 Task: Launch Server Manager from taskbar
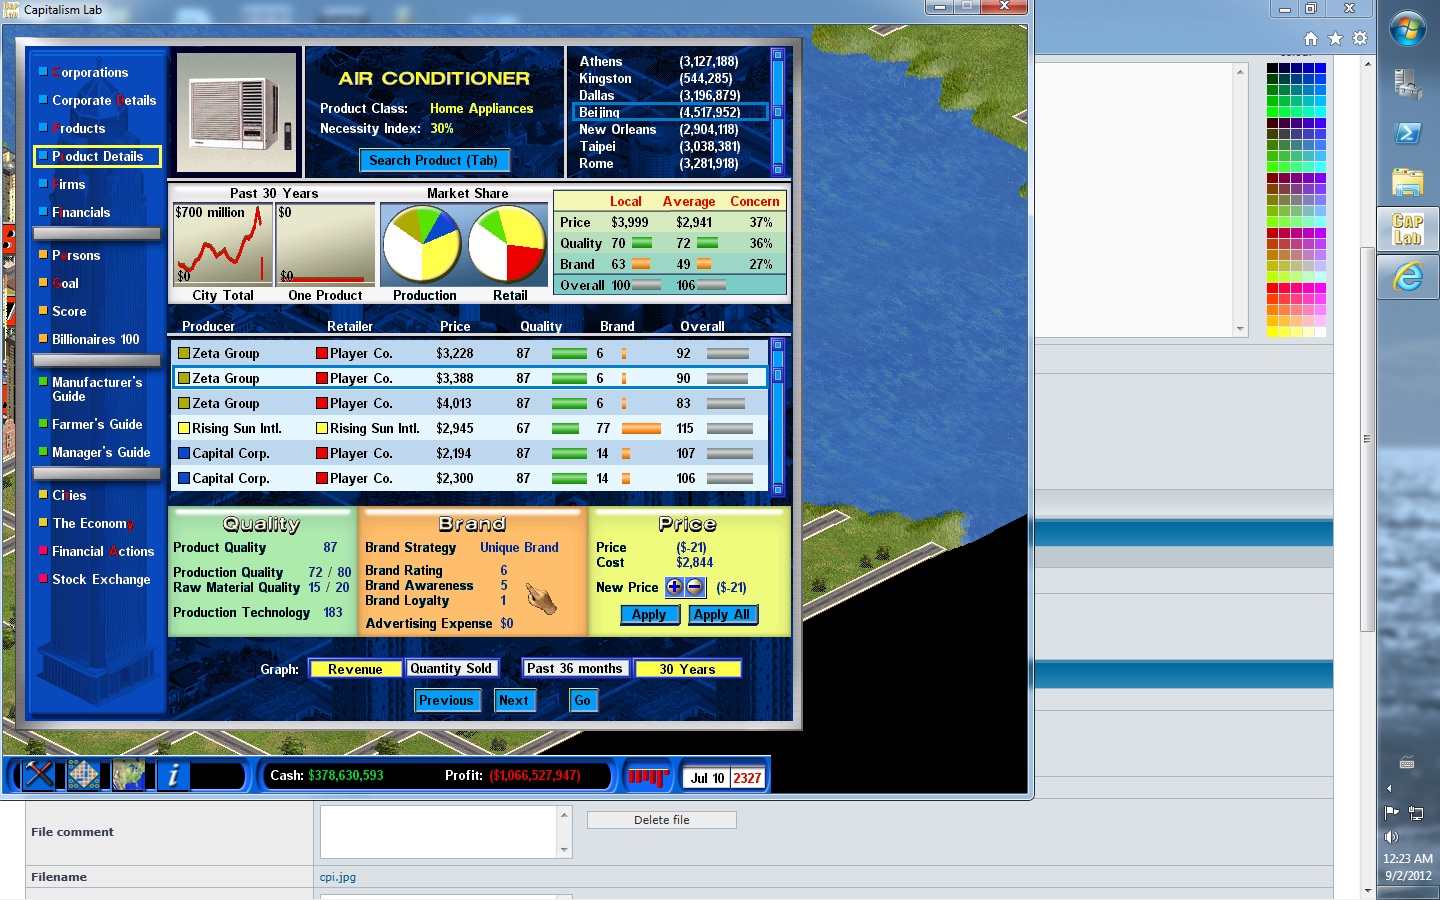click(x=1408, y=85)
